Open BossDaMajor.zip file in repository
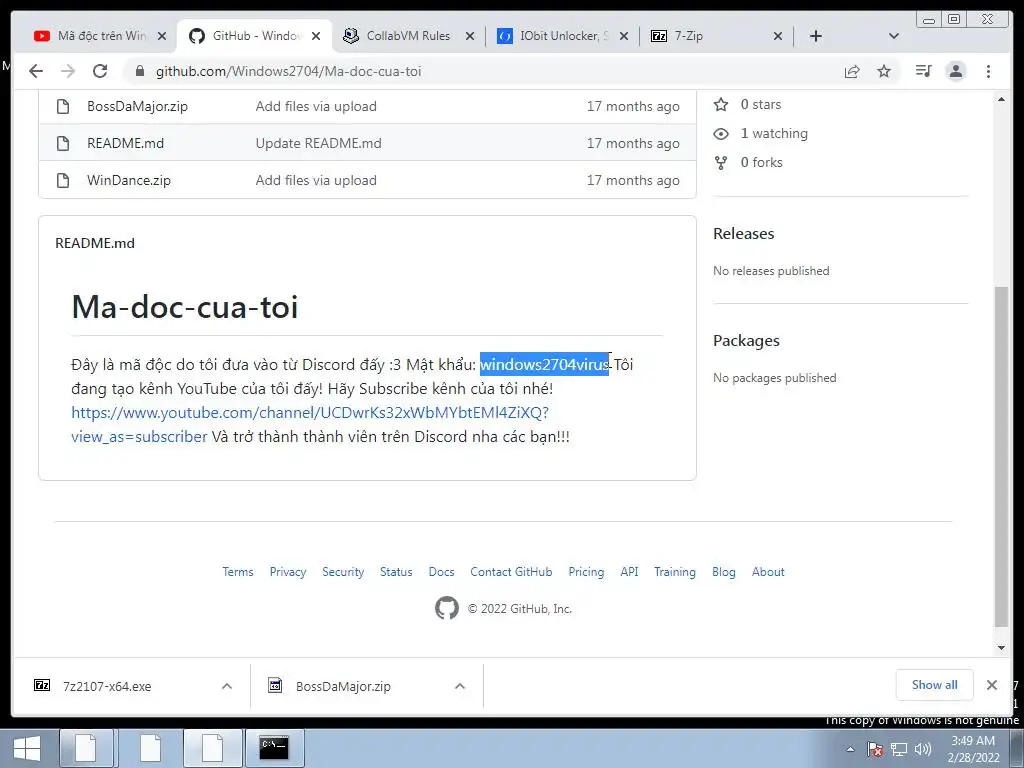Screen dimensions: 1024x768 coord(137,106)
